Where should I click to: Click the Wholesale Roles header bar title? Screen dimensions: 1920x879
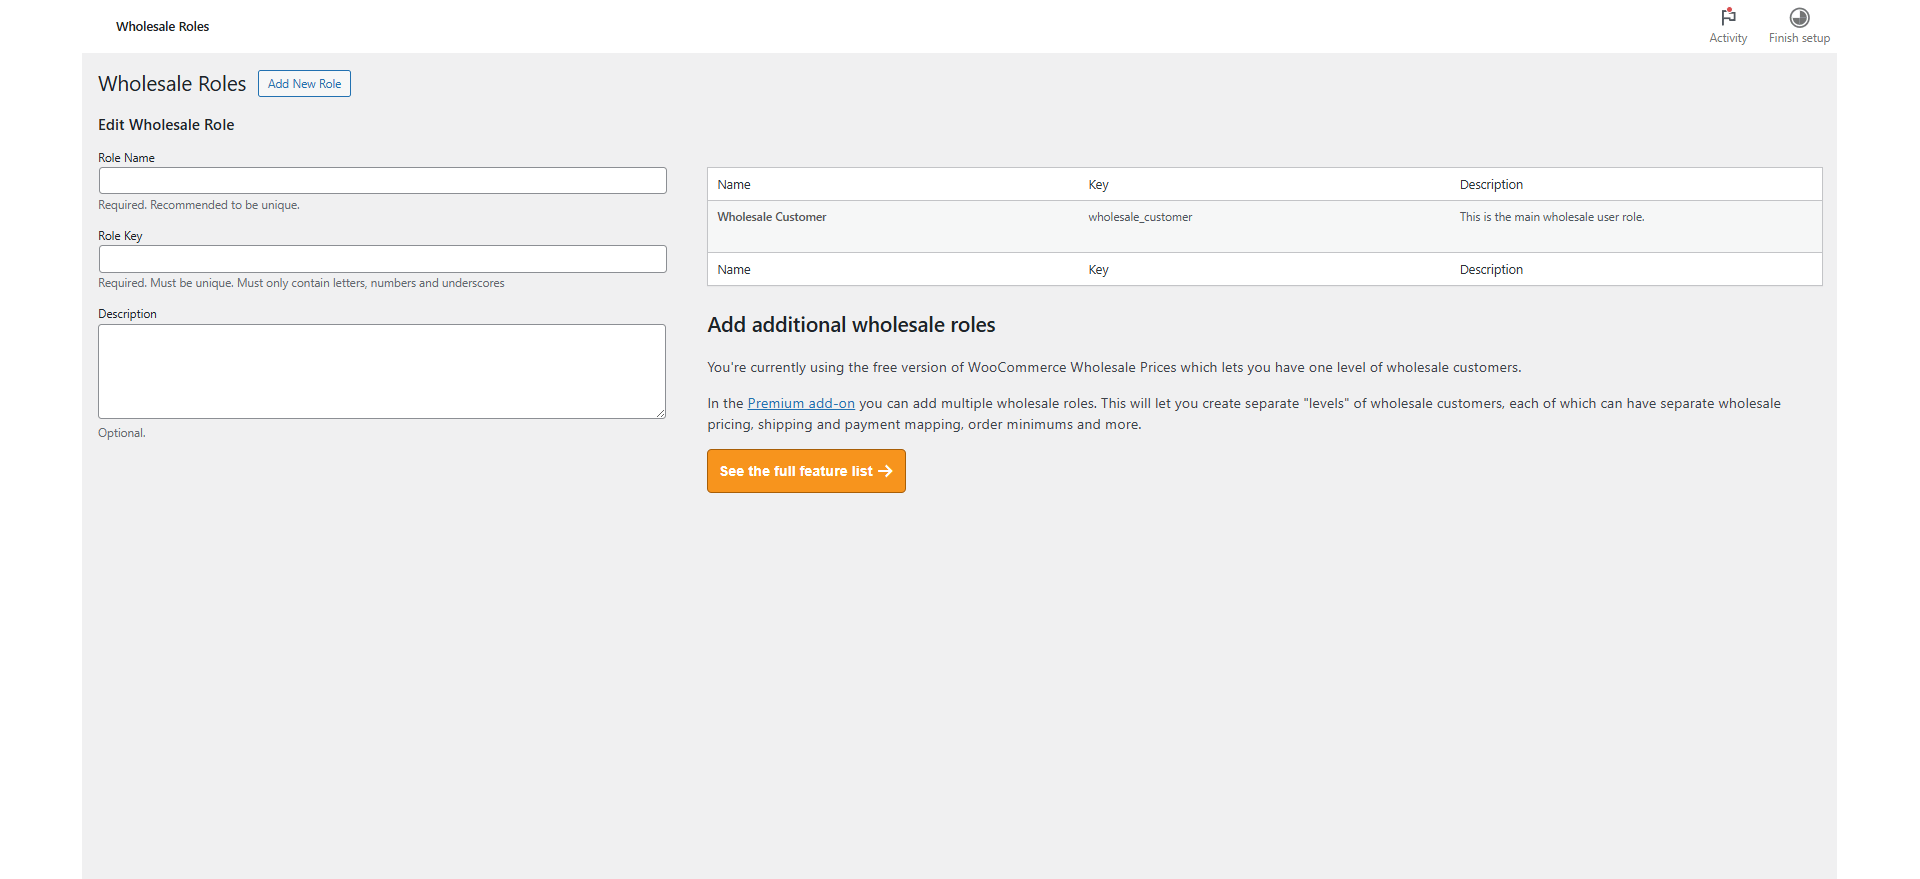coord(162,27)
